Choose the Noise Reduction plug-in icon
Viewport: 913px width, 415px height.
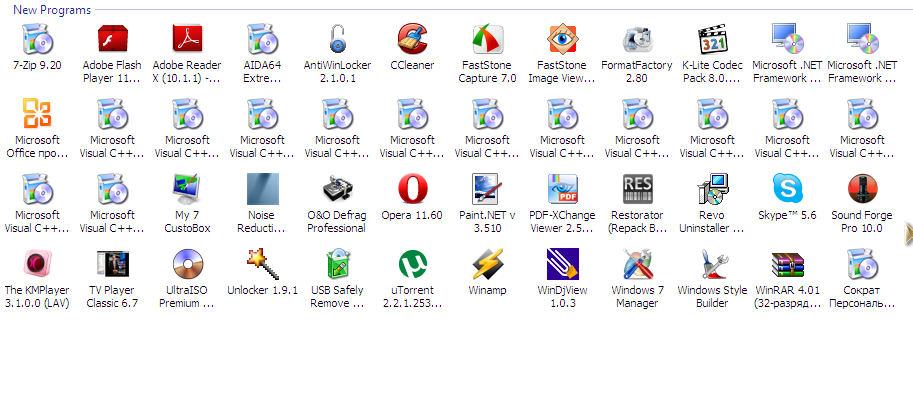coord(263,189)
